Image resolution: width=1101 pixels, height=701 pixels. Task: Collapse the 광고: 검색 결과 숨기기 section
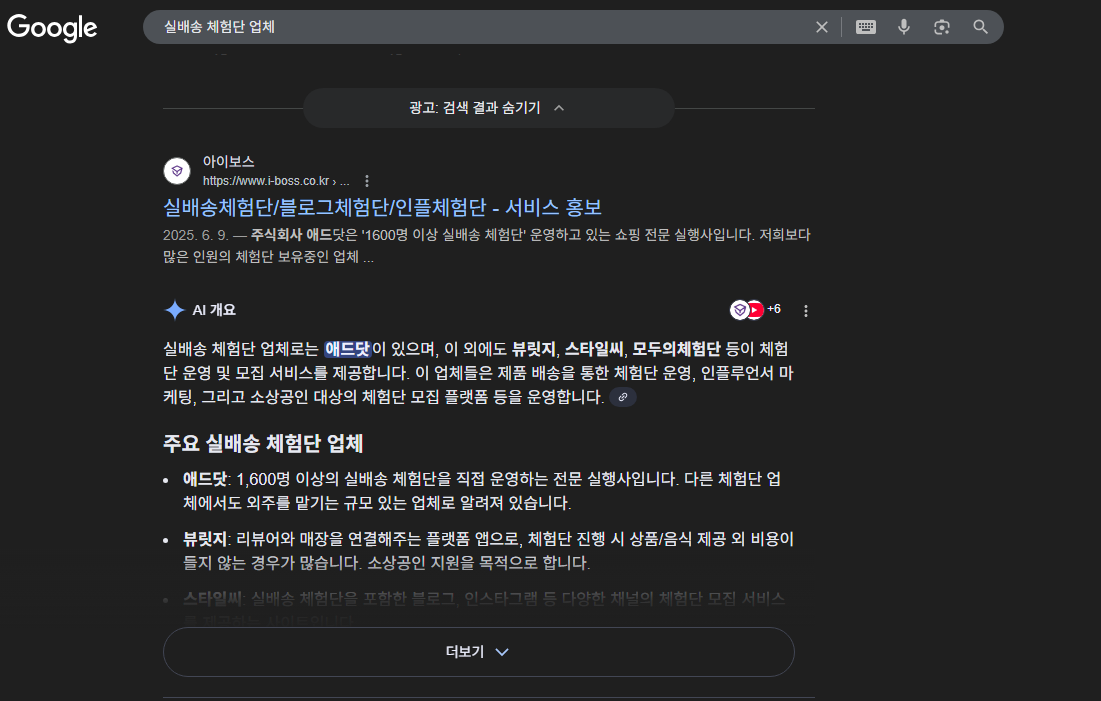[489, 108]
